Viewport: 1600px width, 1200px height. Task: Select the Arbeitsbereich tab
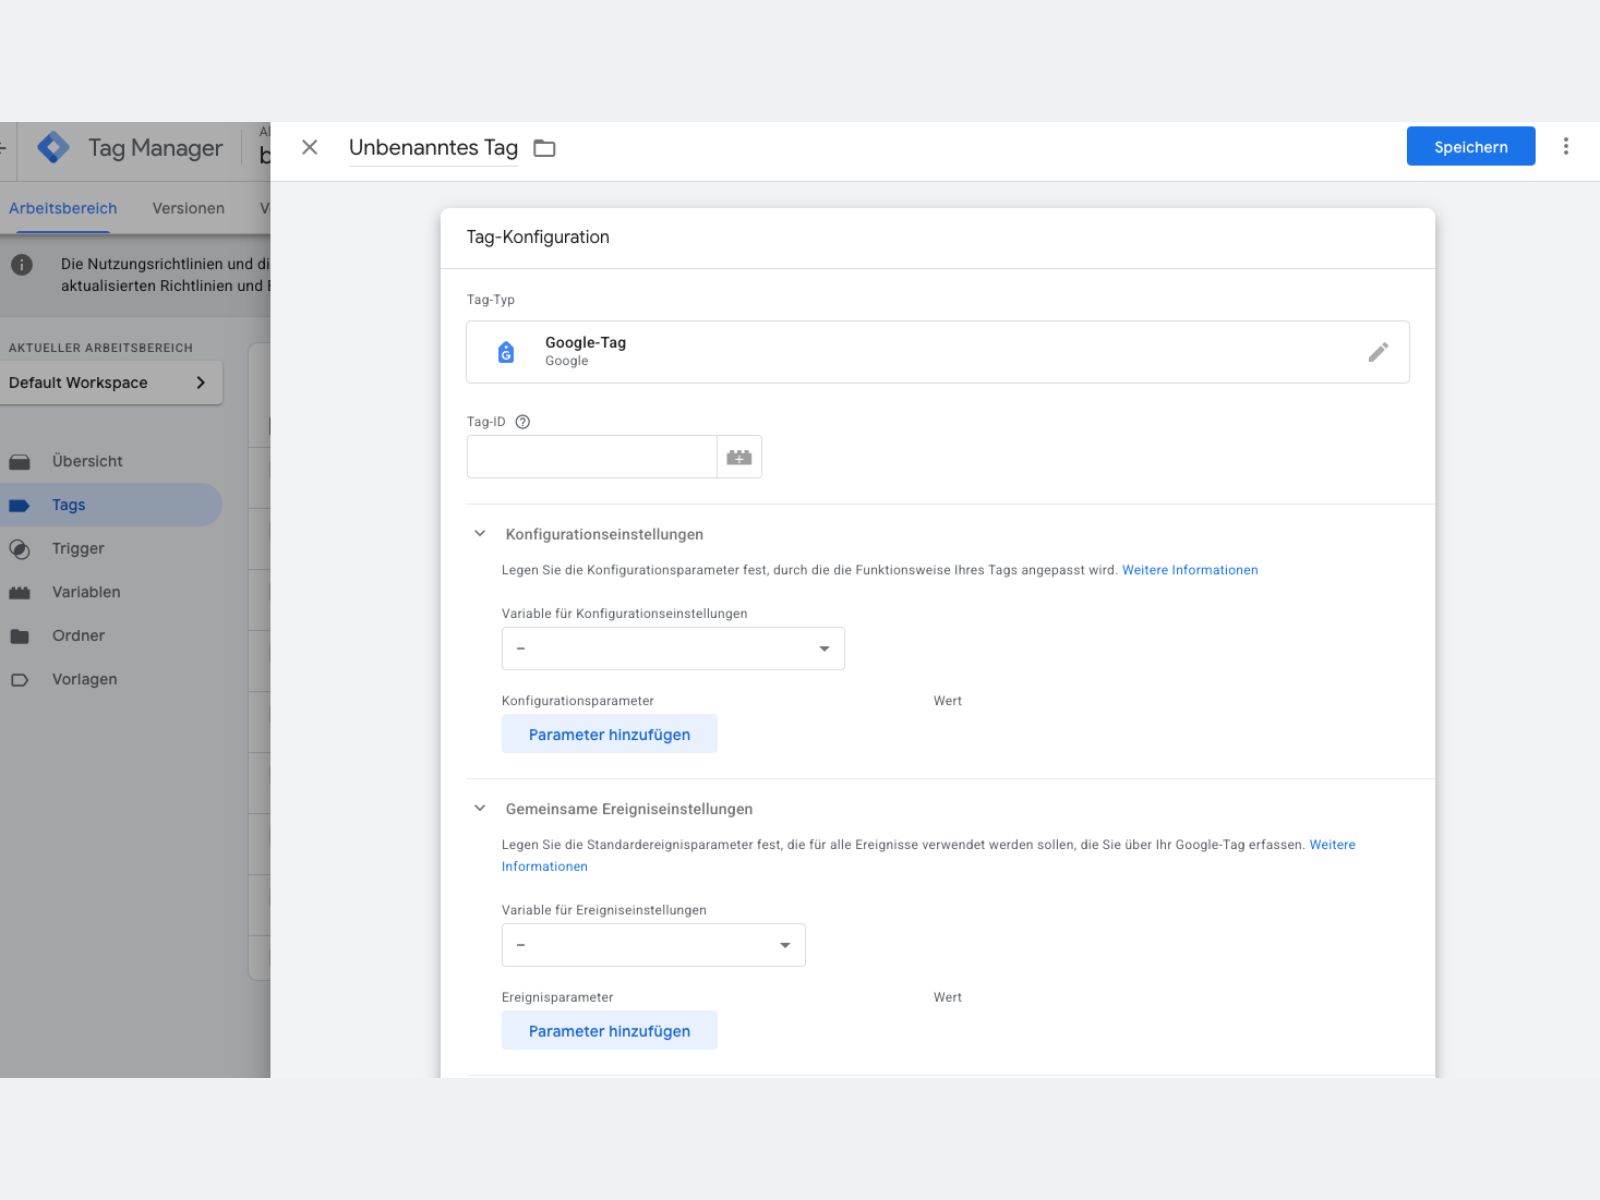click(63, 208)
